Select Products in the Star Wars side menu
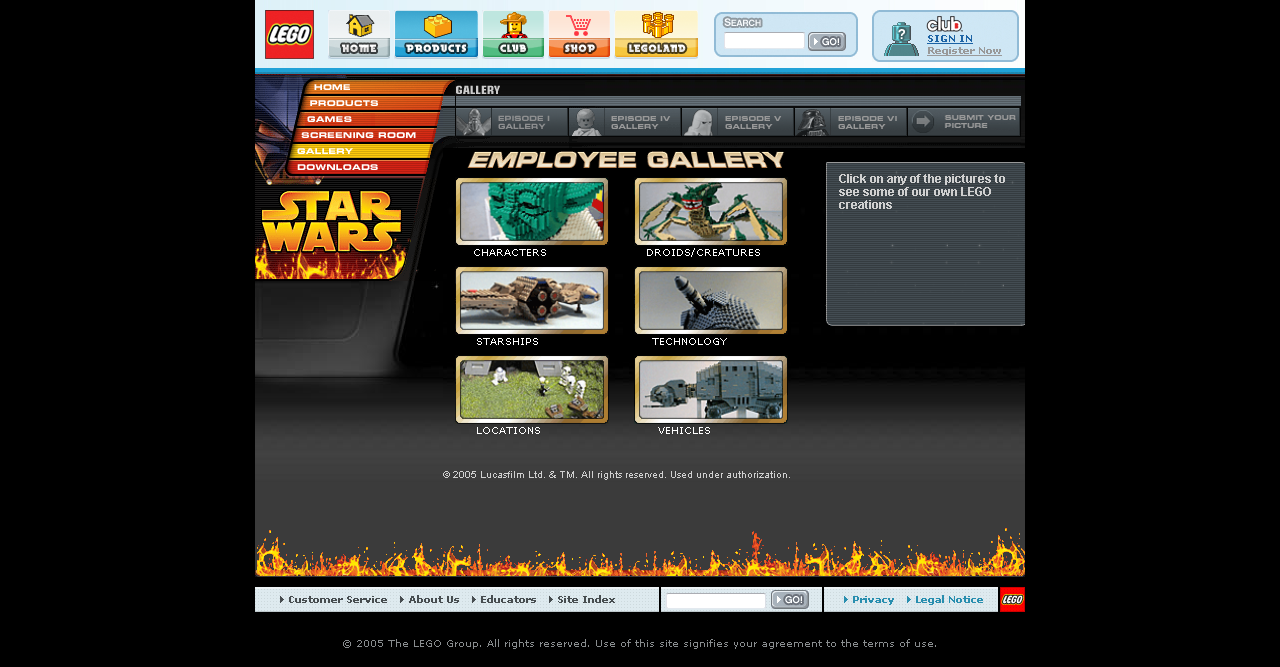The height and width of the screenshot is (667, 1280). pos(344,103)
